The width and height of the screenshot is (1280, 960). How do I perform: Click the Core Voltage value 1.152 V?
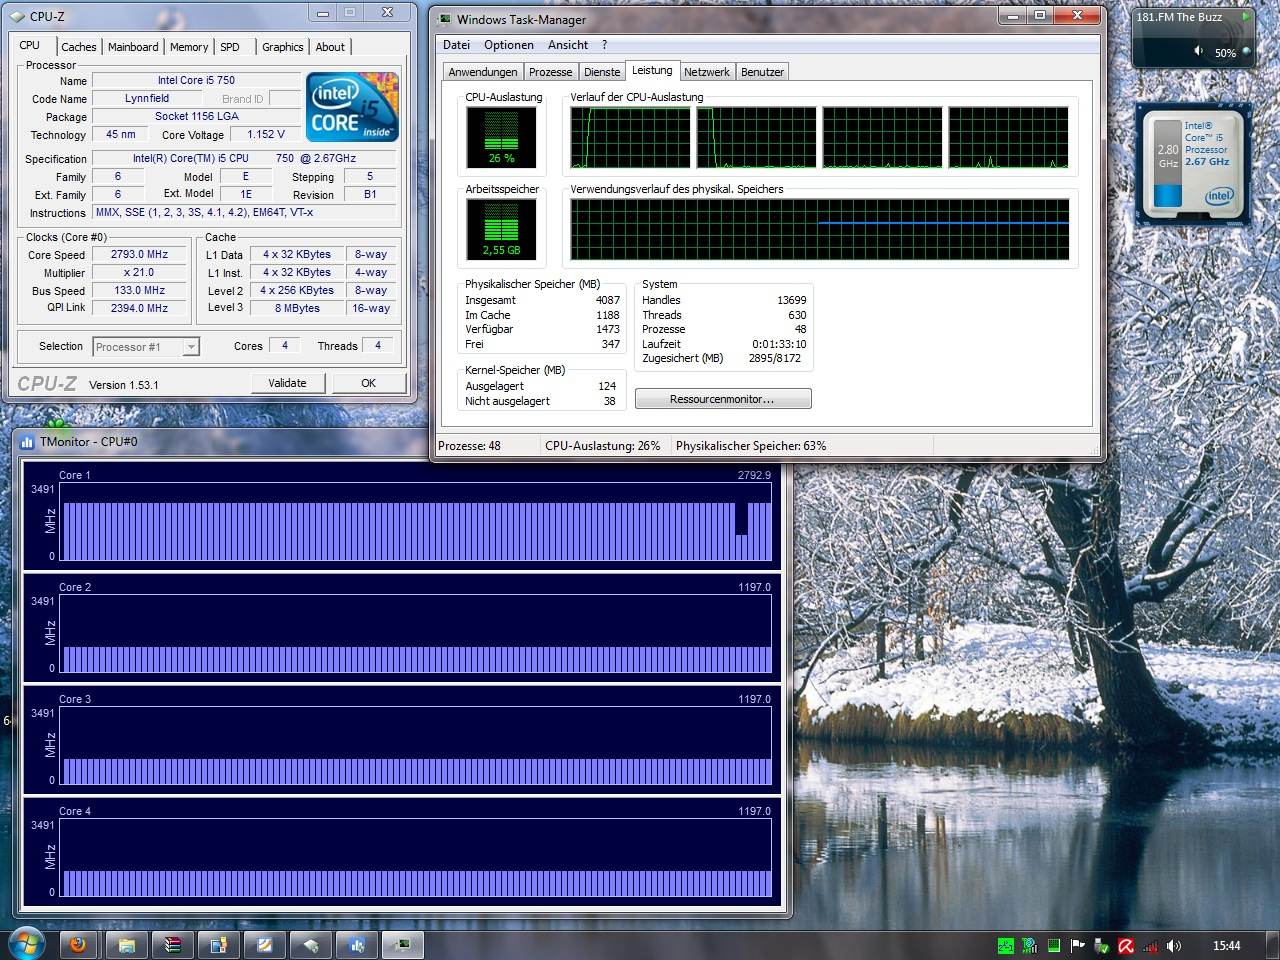click(266, 134)
